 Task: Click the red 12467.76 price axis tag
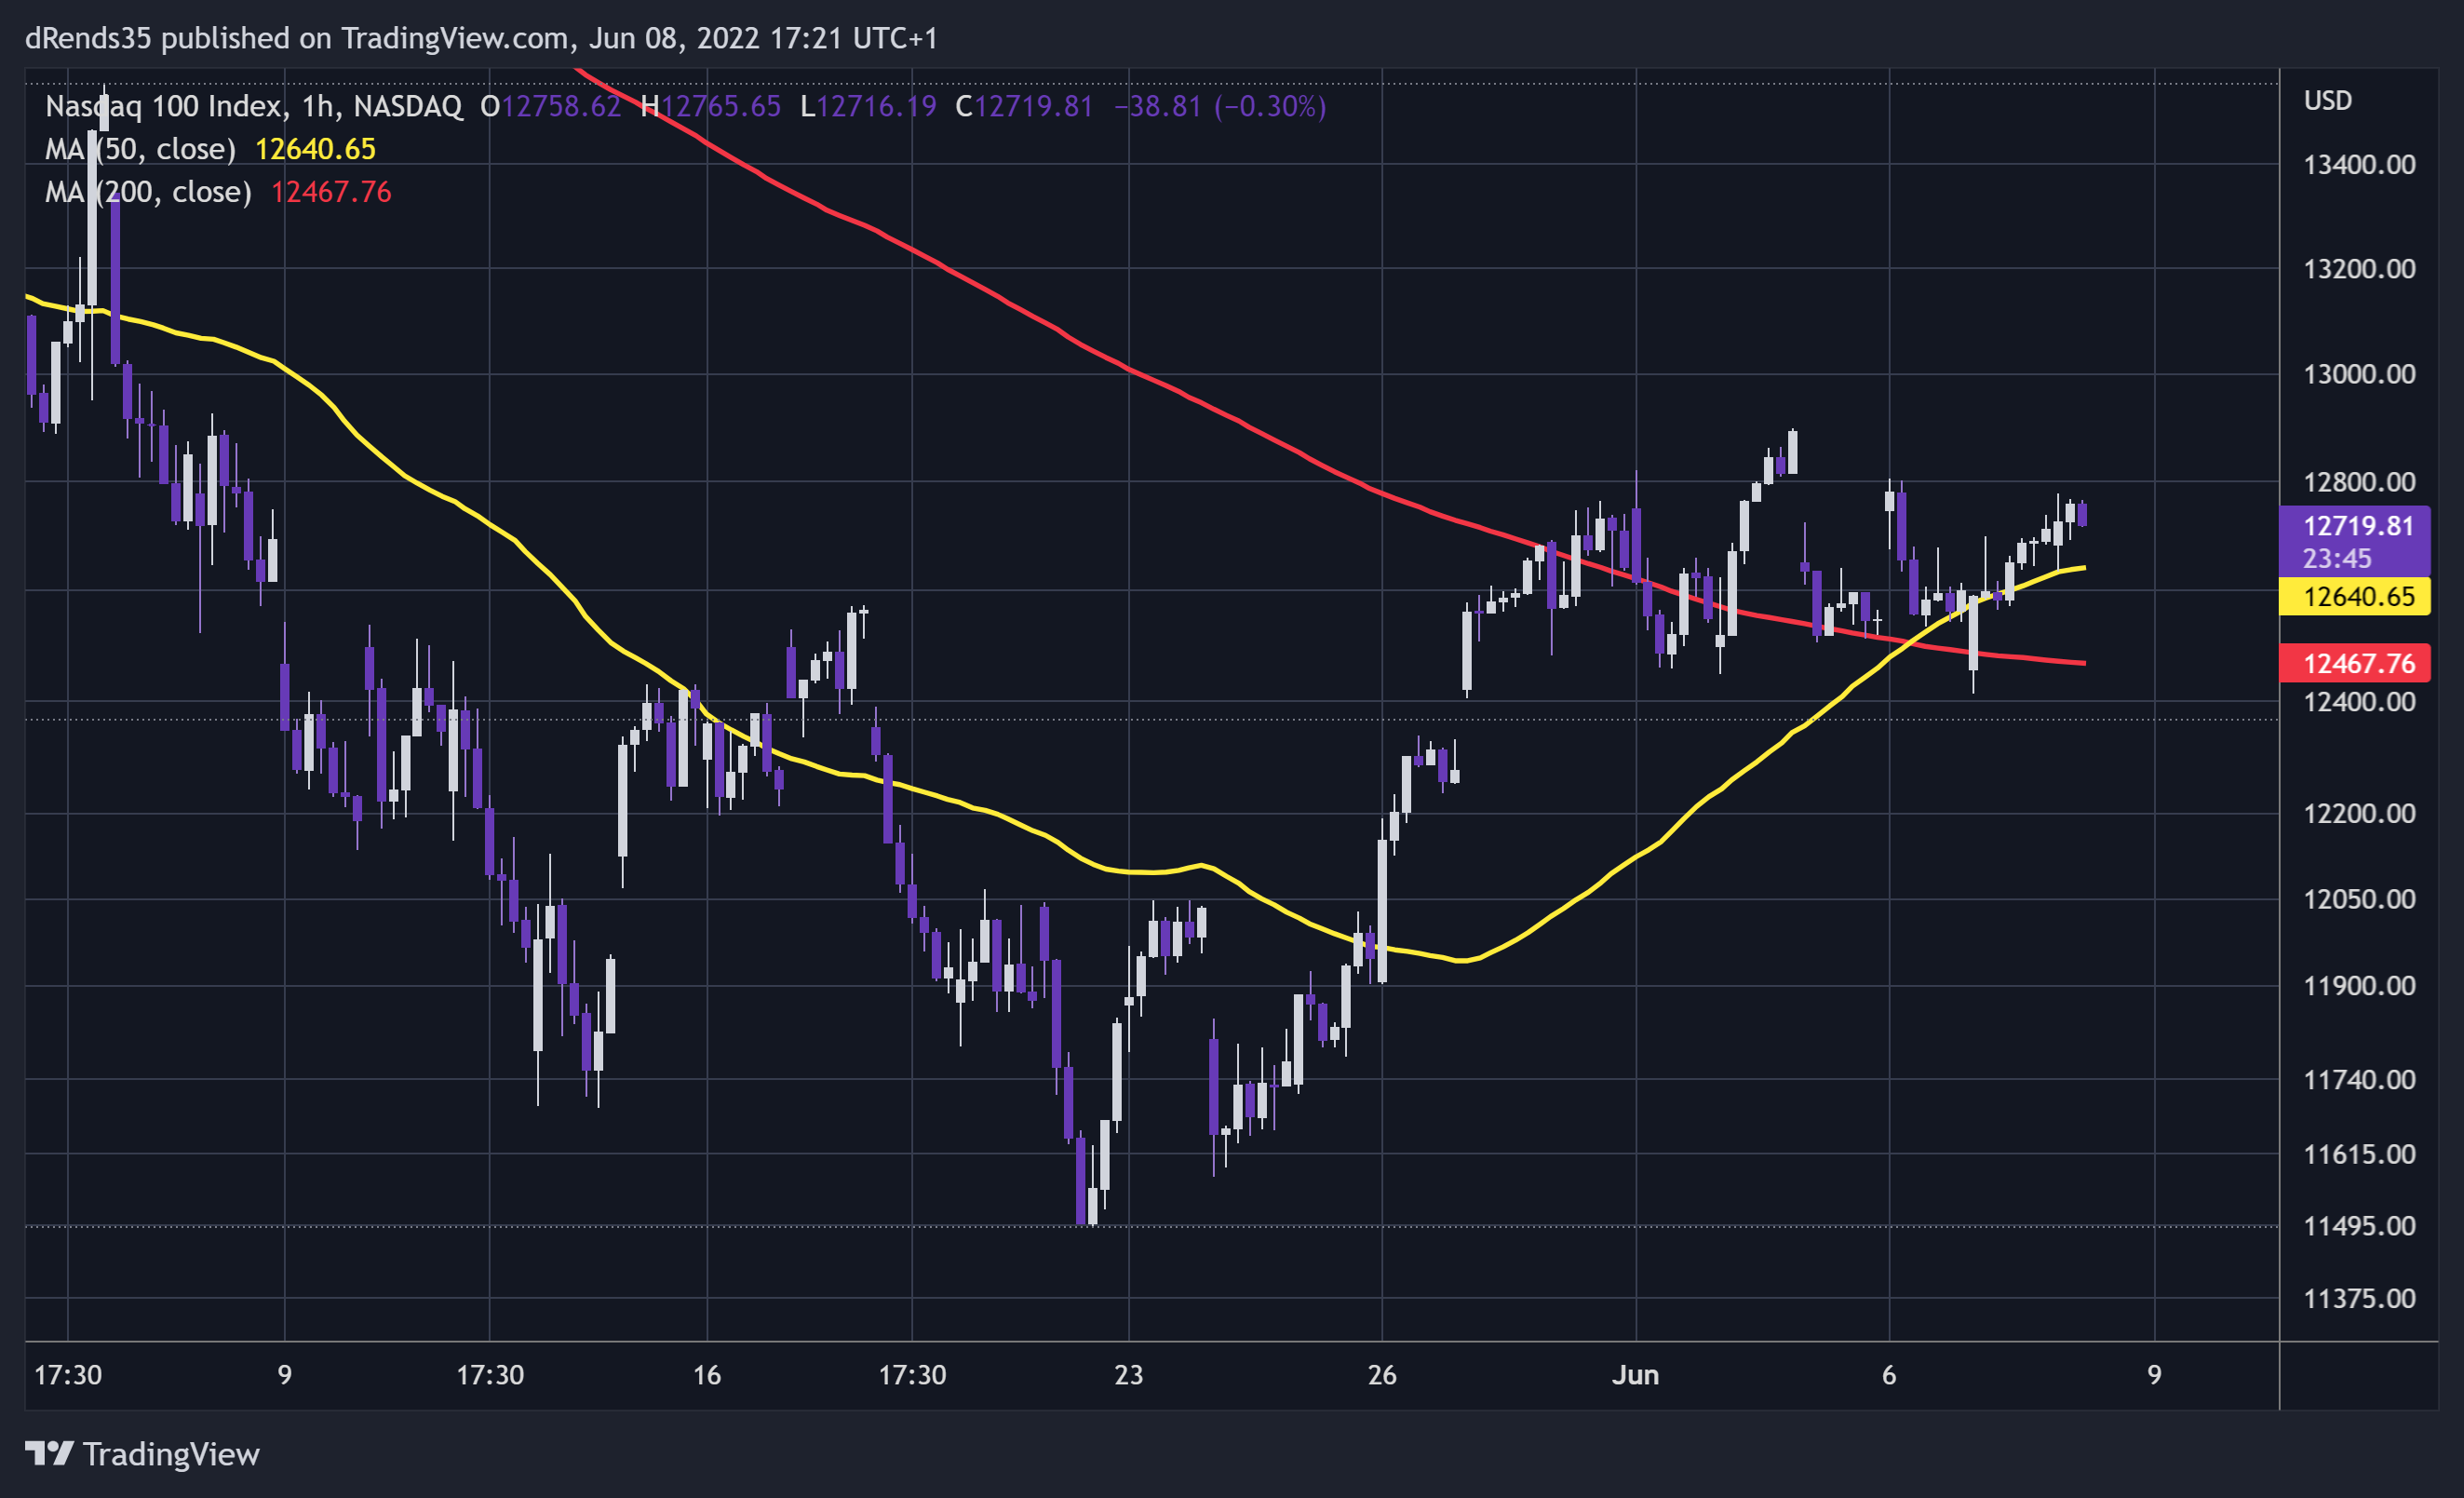pos(2355,664)
